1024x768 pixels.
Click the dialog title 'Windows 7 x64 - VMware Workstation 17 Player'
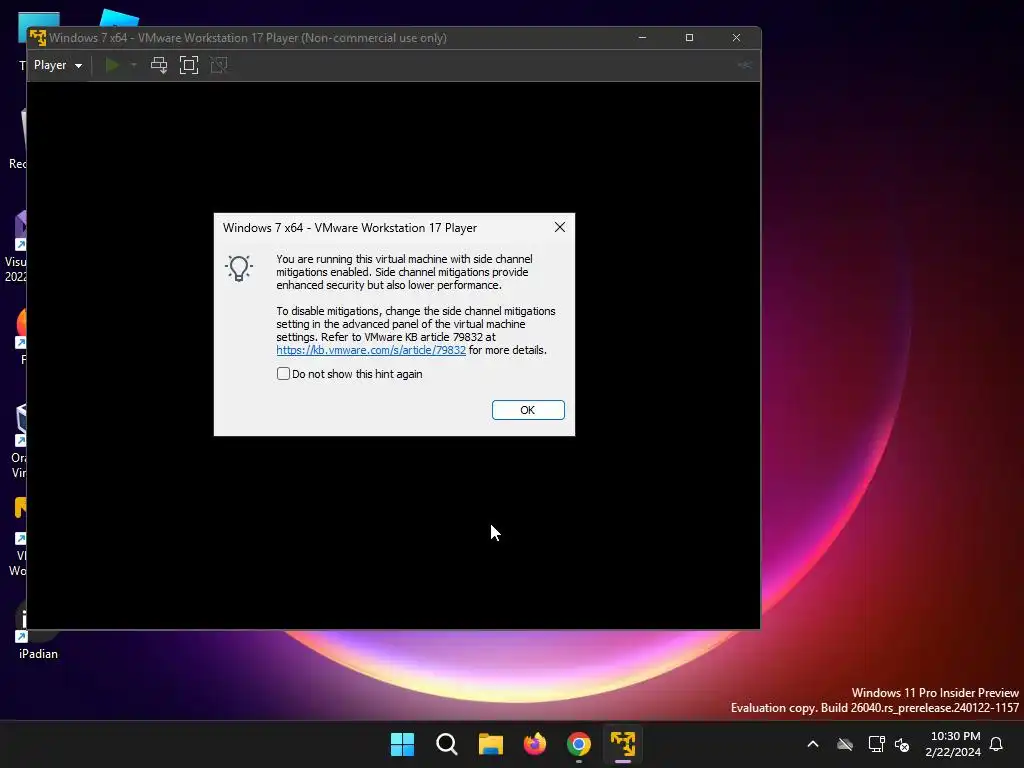[x=350, y=228]
